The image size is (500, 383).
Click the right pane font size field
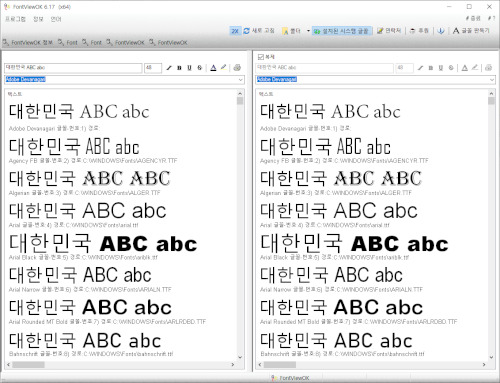[404, 68]
